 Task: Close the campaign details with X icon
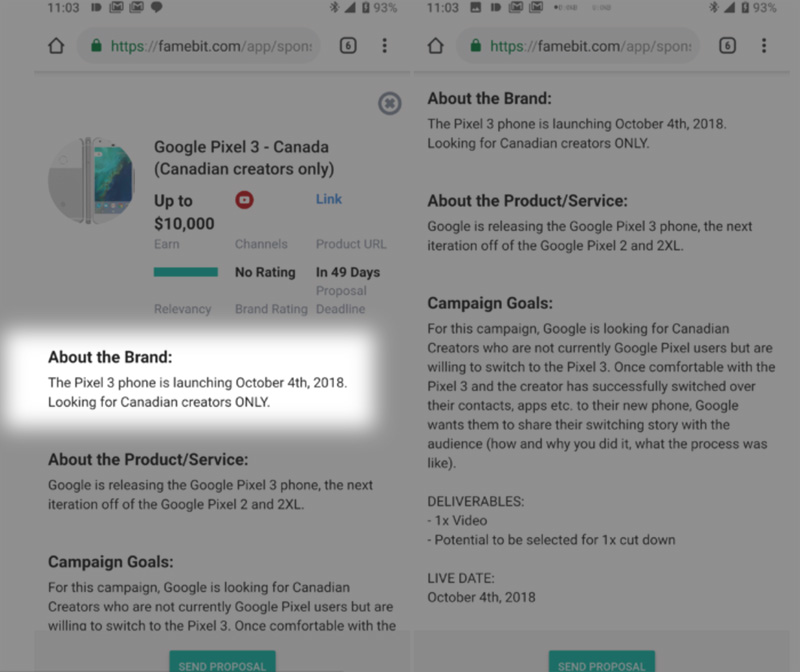(x=389, y=102)
